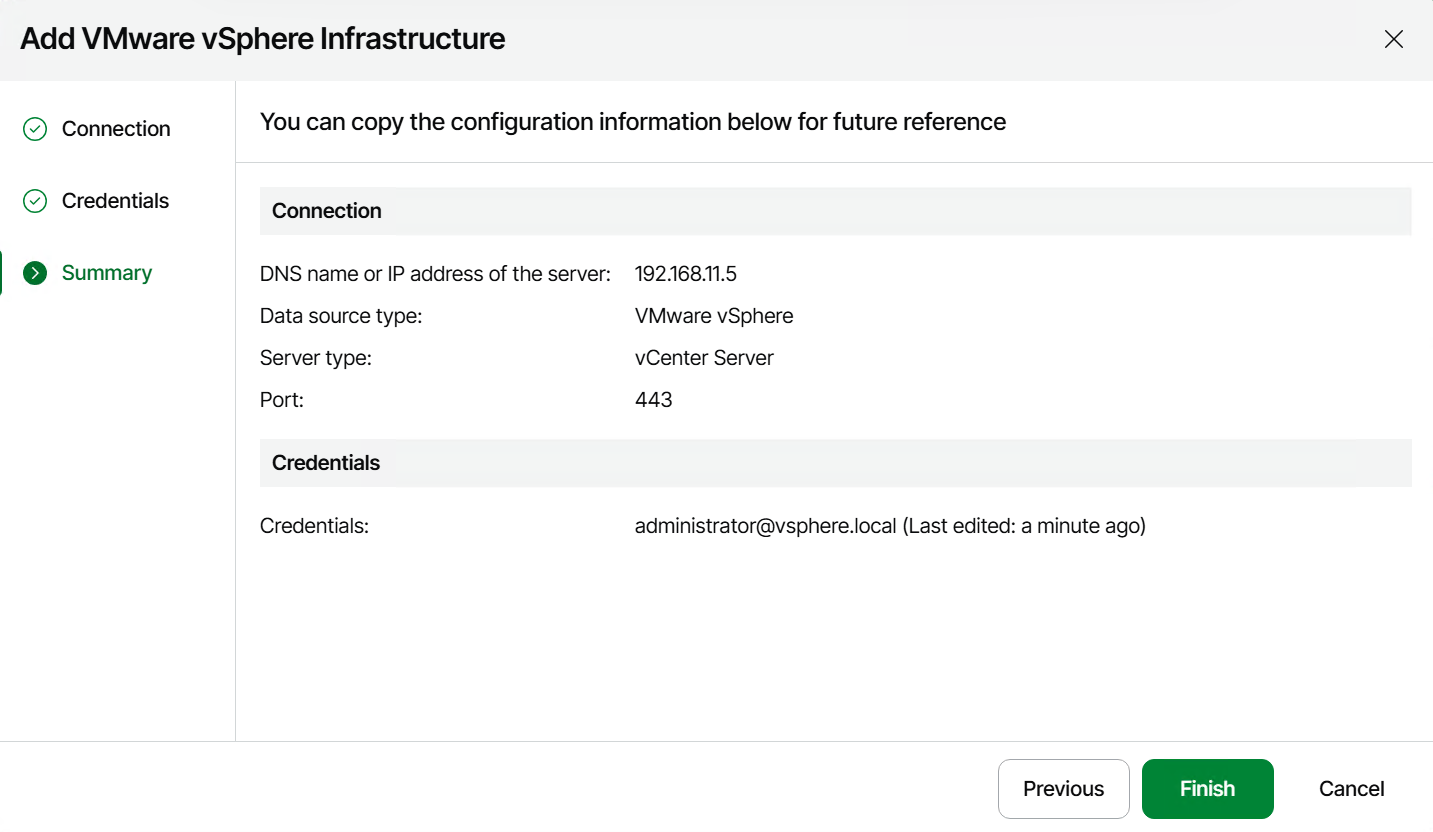Click the administrator@vsphere.local credentials value

[765, 526]
